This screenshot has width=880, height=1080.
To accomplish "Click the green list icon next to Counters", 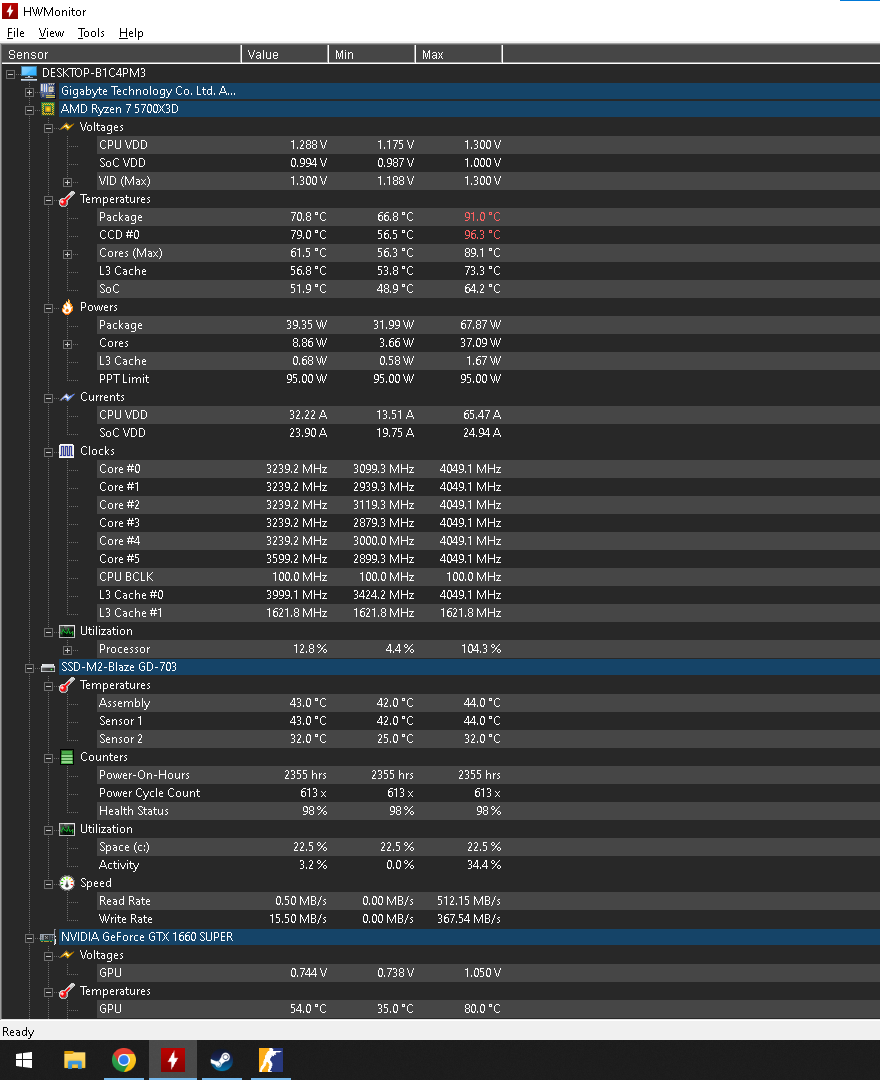I will click(x=67, y=757).
